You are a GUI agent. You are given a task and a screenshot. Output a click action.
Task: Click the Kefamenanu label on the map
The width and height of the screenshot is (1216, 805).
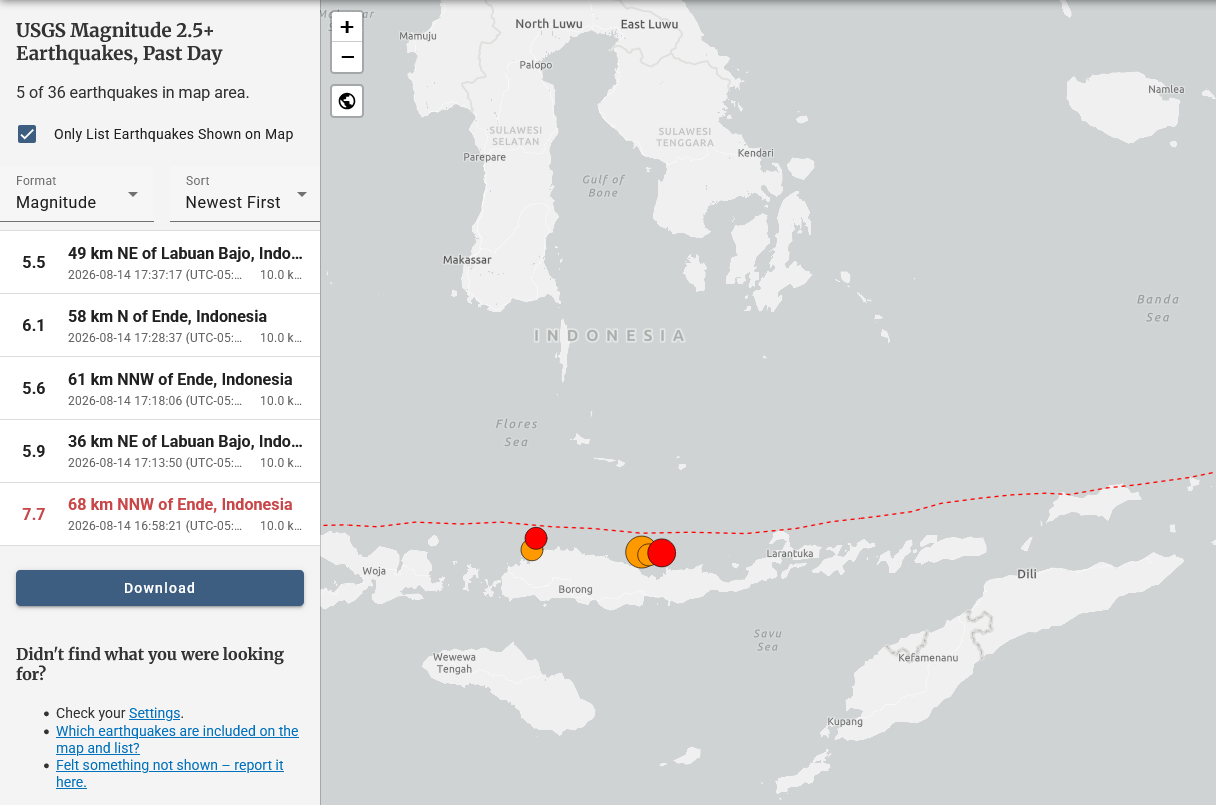point(928,658)
